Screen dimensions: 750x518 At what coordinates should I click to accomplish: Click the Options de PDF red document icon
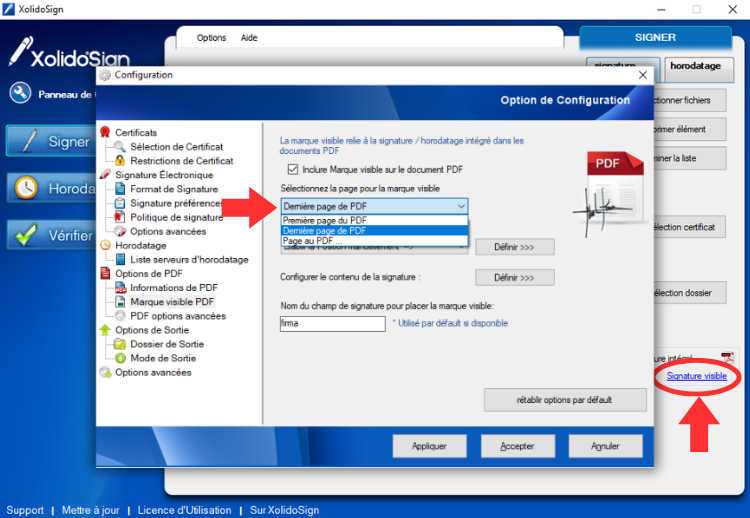click(x=105, y=273)
